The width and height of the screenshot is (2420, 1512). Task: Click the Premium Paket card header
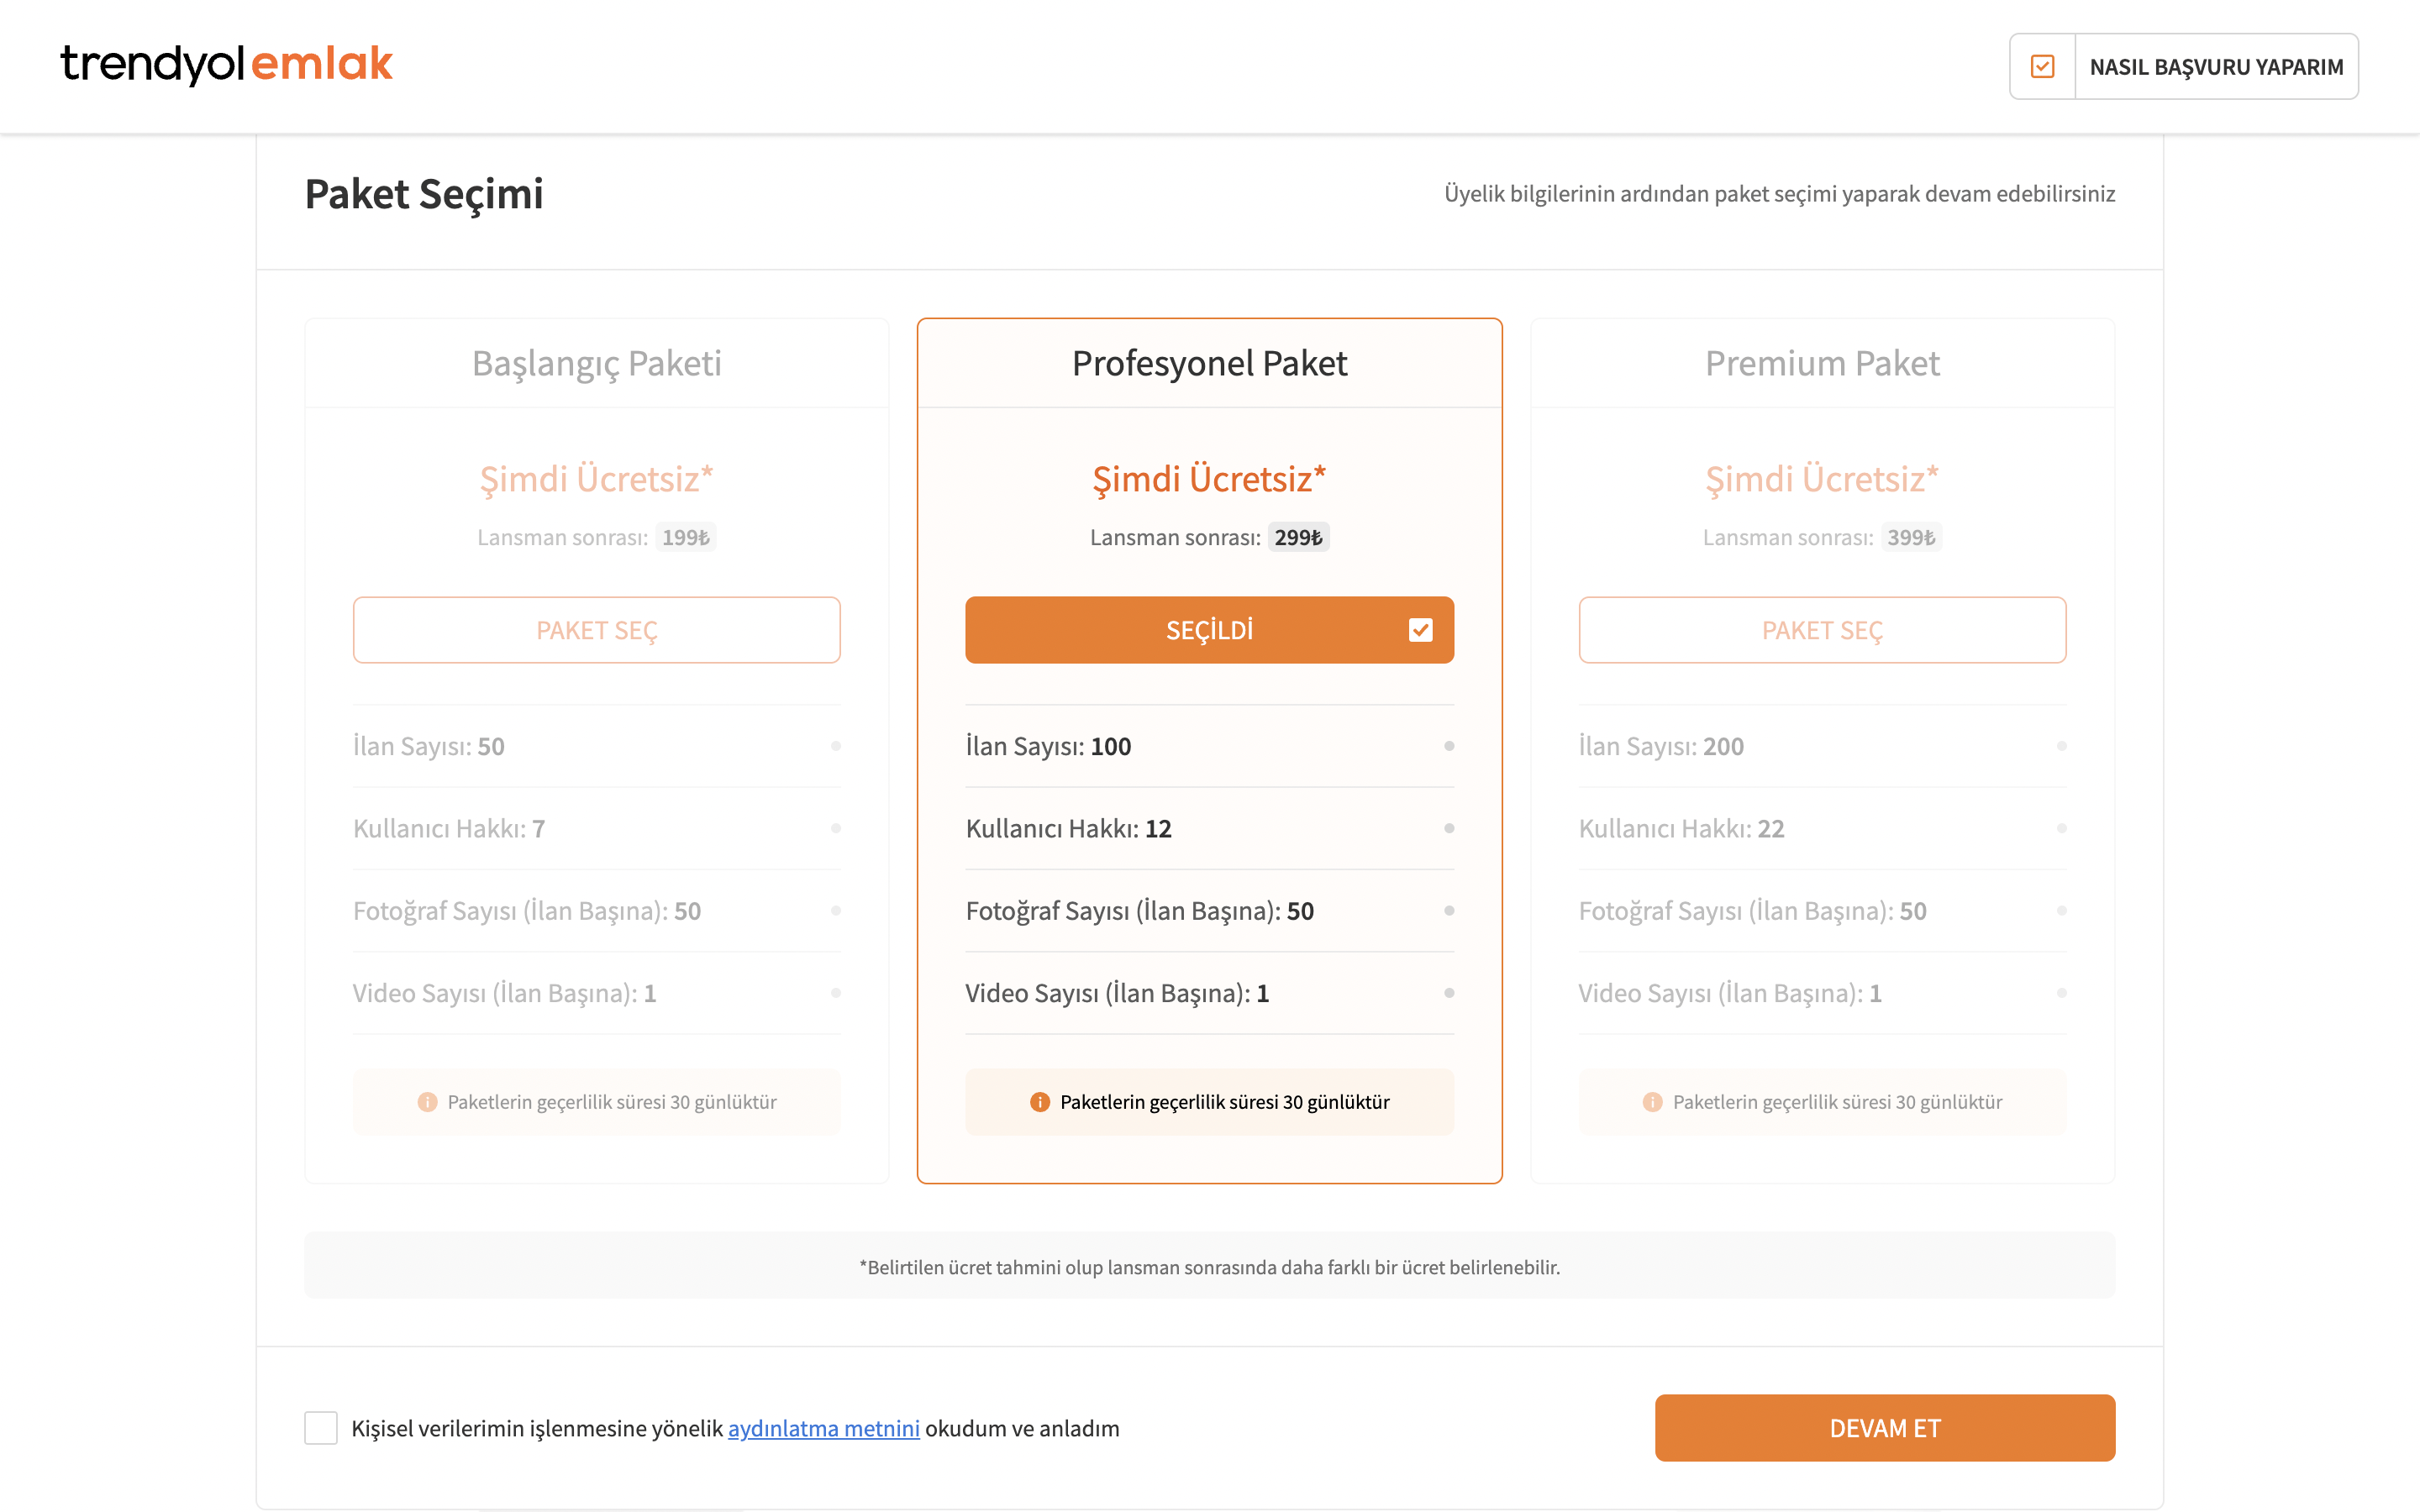(x=1822, y=364)
